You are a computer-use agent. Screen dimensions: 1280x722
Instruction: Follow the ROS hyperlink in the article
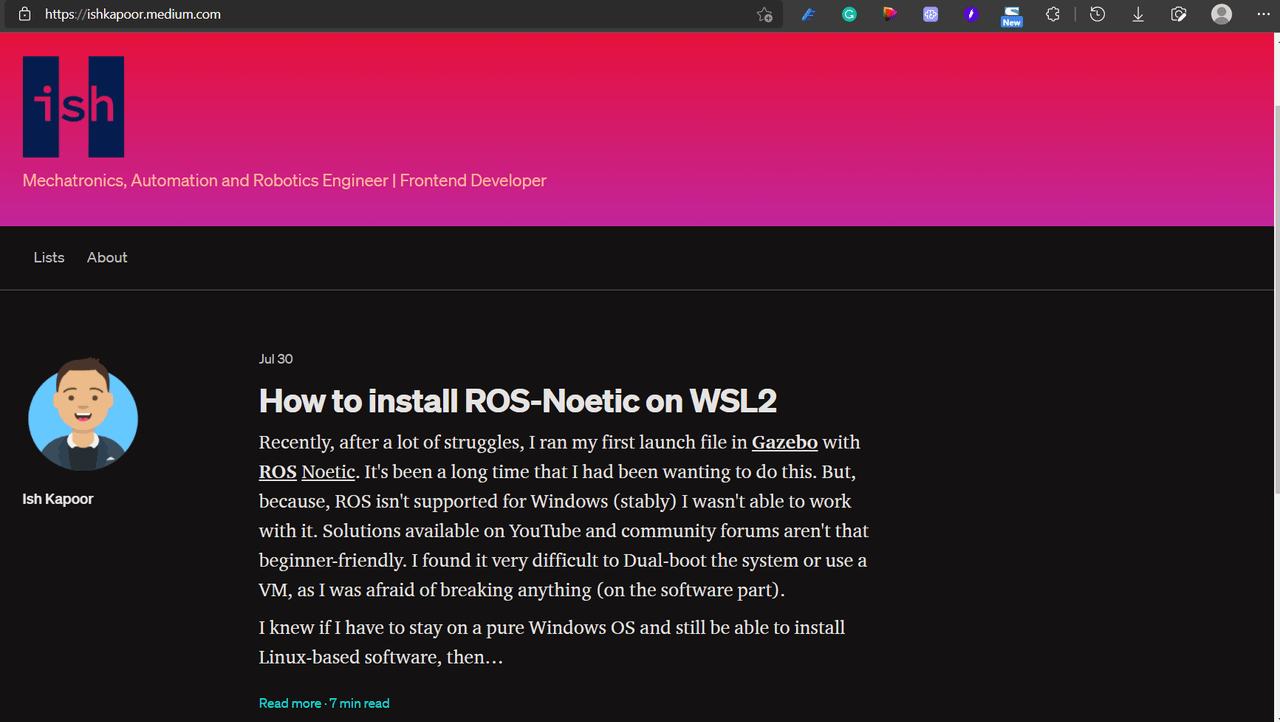(278, 471)
